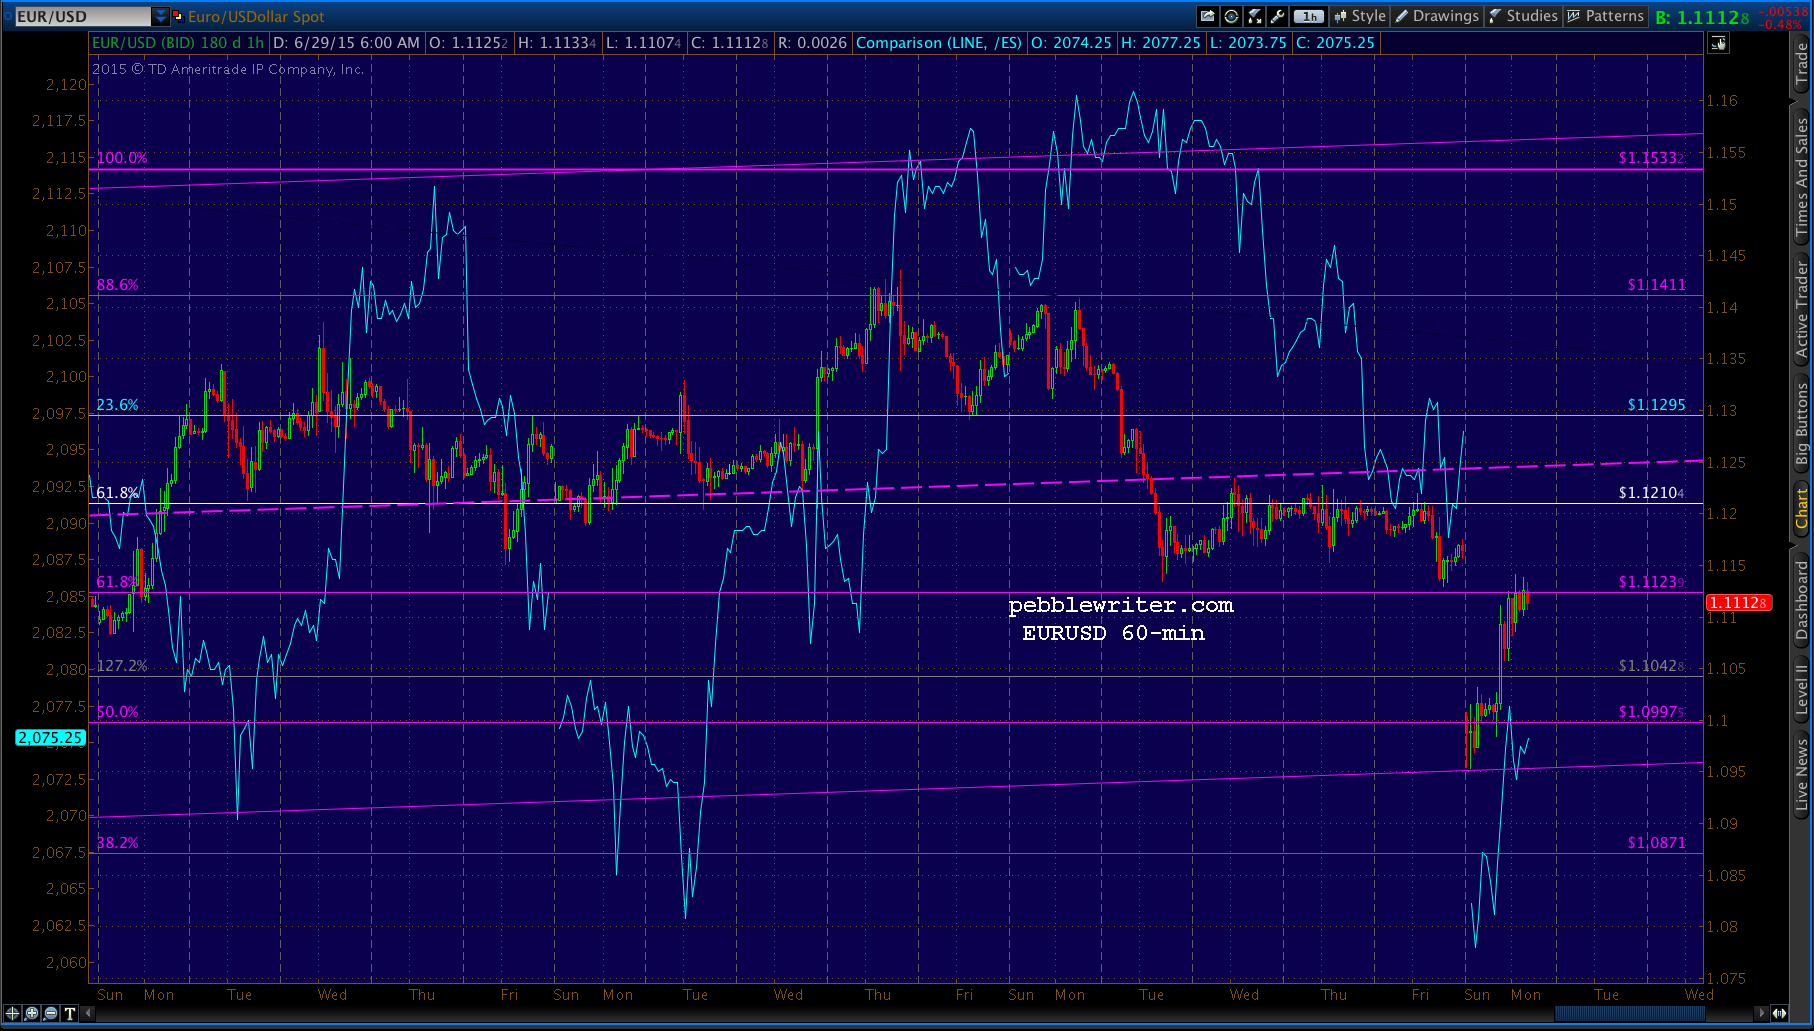Switch to the Trade side tab
1814x1031 pixels.
(x=1802, y=64)
